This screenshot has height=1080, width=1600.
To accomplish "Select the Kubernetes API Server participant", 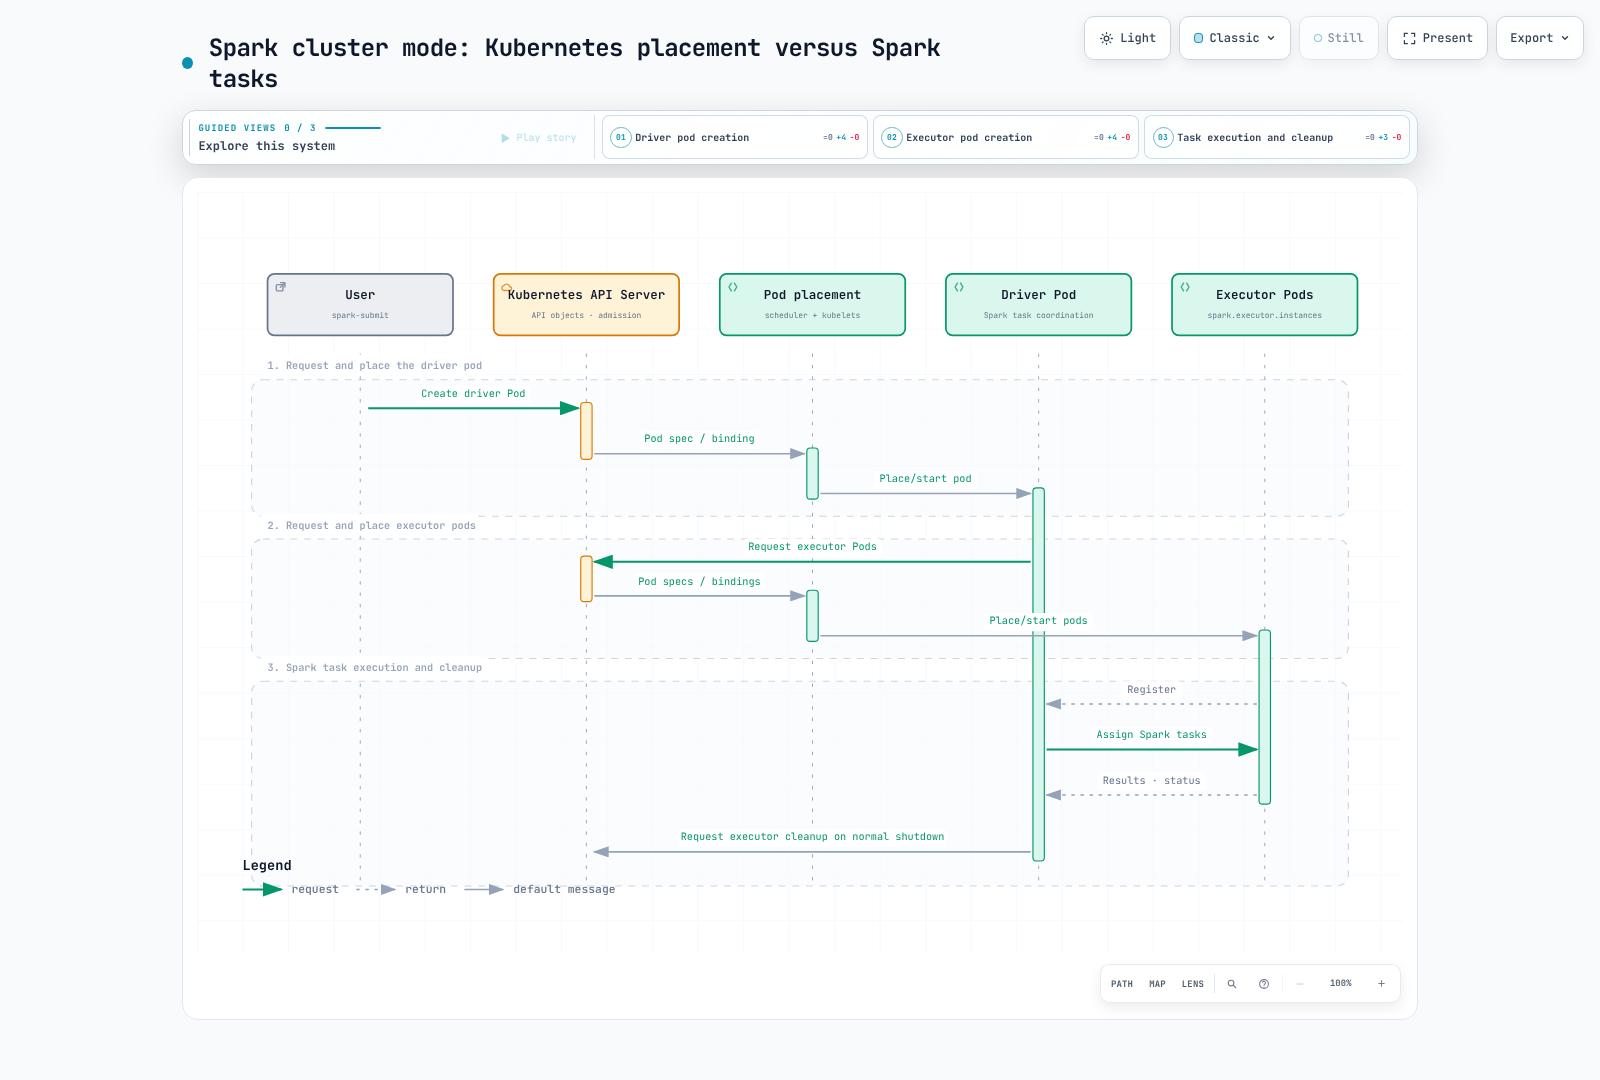I will click(x=586, y=305).
